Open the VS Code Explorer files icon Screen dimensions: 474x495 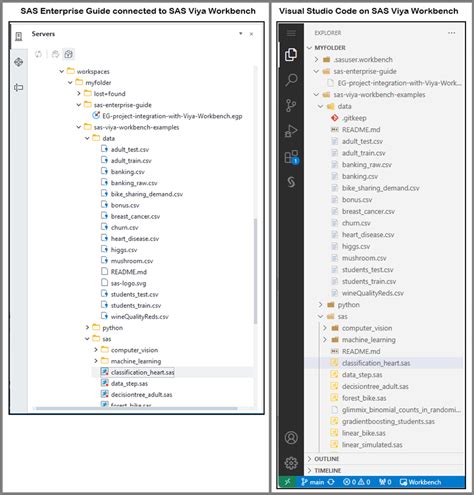(x=291, y=54)
